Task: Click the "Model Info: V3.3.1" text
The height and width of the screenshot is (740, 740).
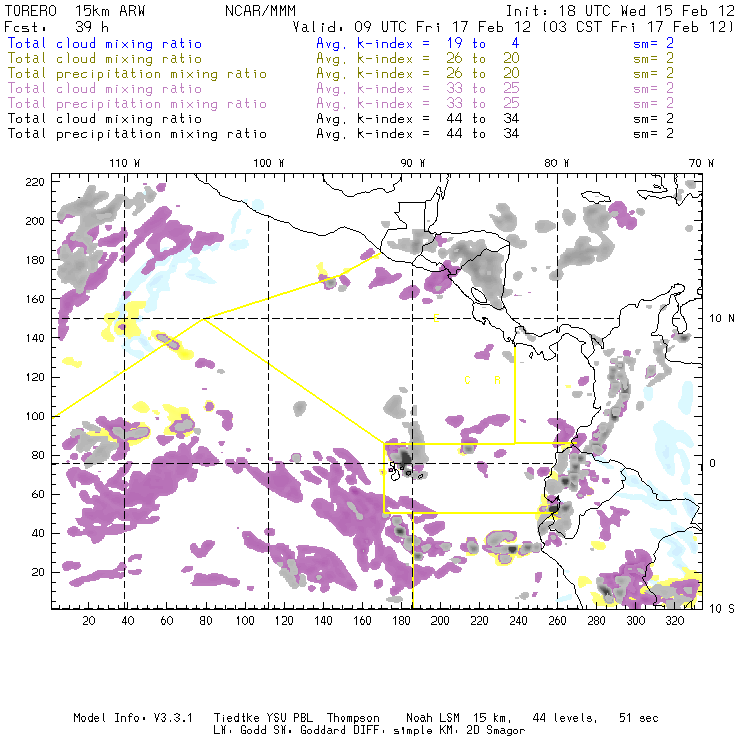Action: tap(133, 718)
